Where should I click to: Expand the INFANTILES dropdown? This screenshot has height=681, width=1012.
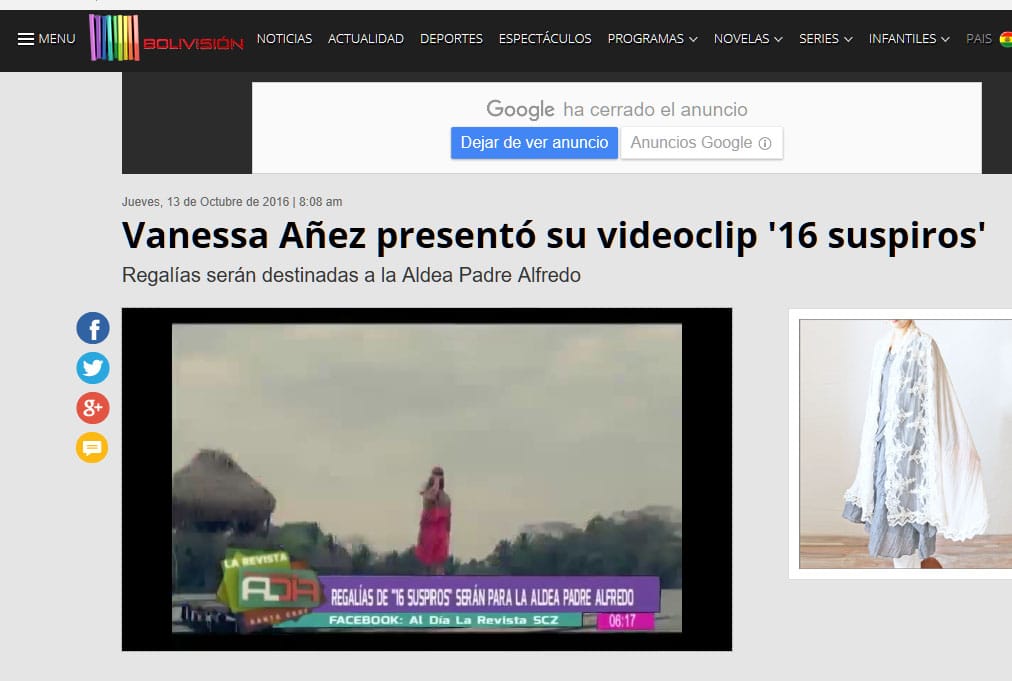[909, 39]
